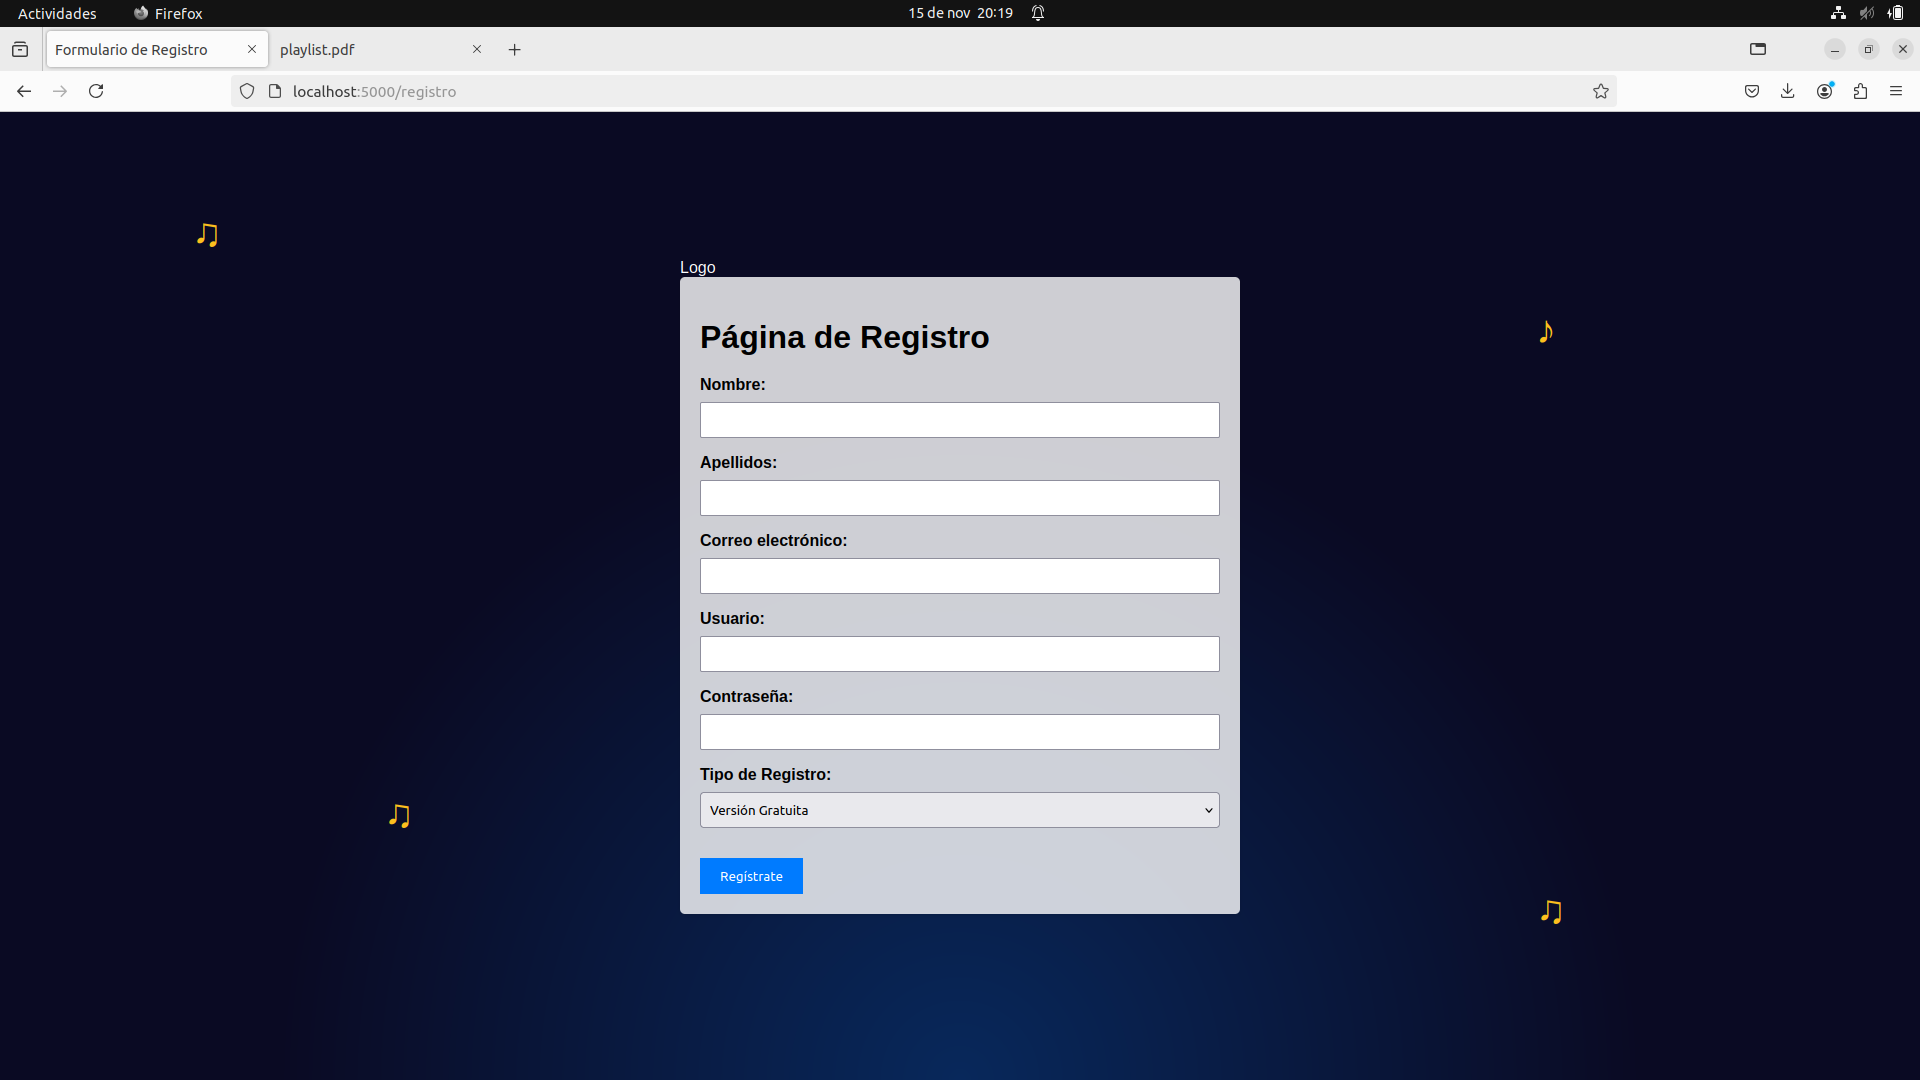Minimize the Firefox window
The width and height of the screenshot is (1920, 1080).
pyautogui.click(x=1835, y=49)
